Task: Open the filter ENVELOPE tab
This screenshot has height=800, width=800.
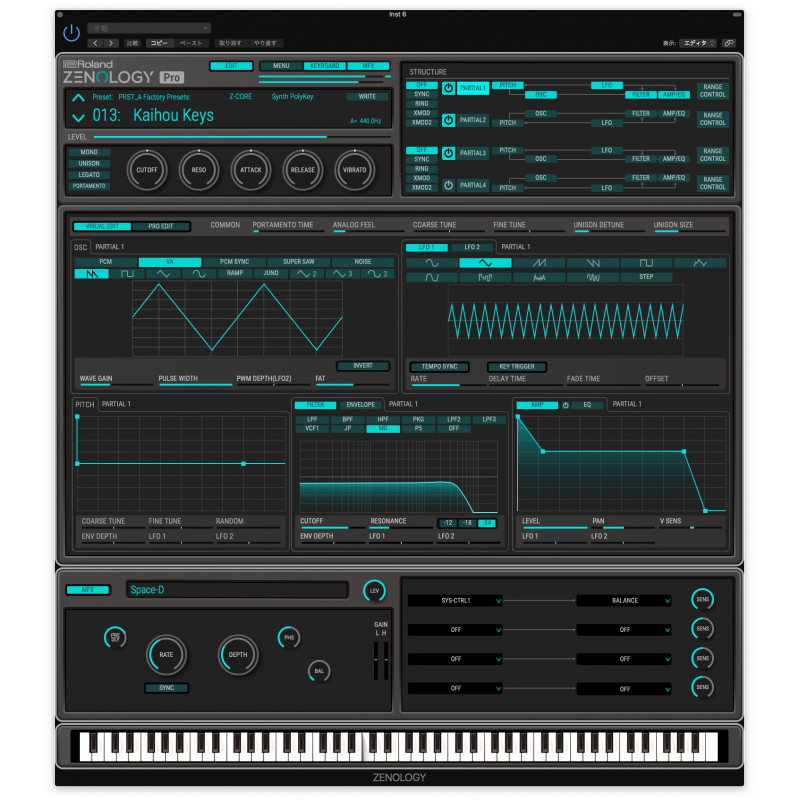Action: point(360,405)
